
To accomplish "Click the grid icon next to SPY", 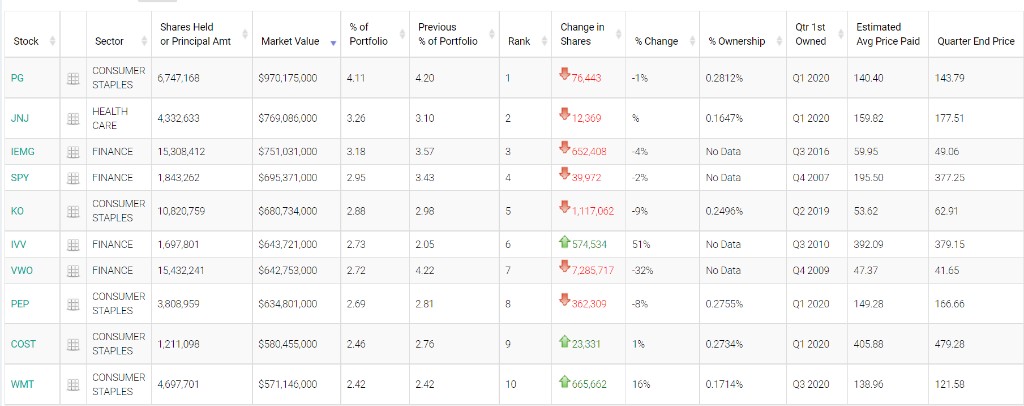I will (x=73, y=178).
